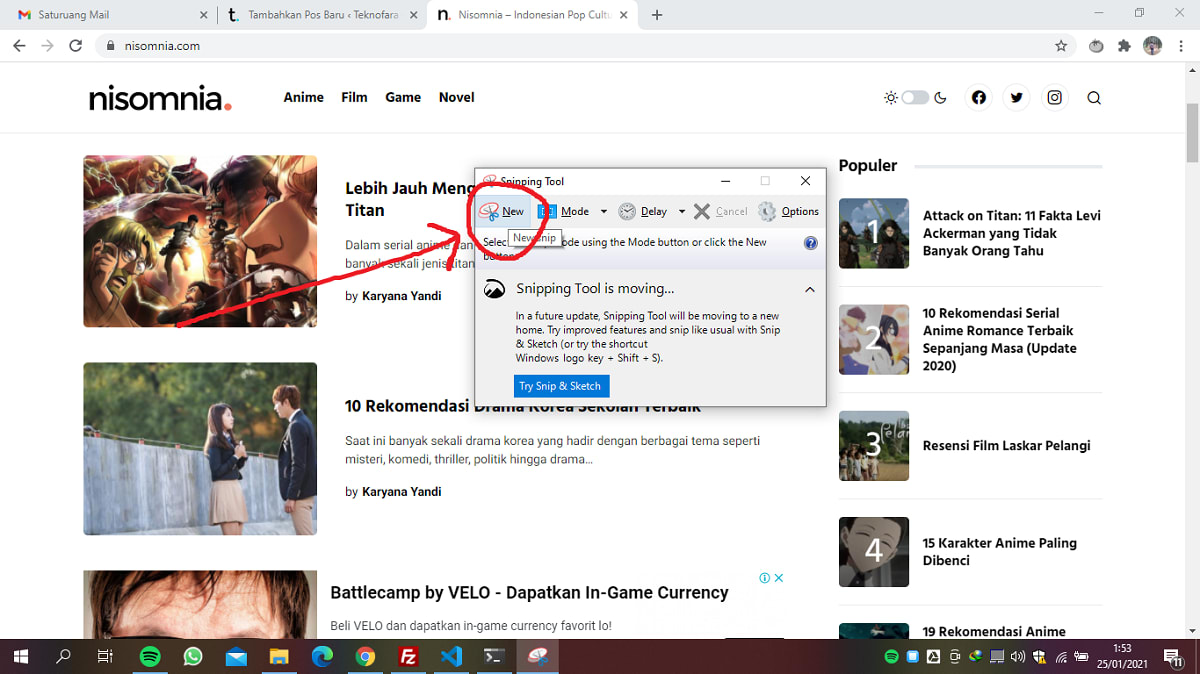Expand the Delay dropdown arrow
This screenshot has height=674, width=1200.
682,211
